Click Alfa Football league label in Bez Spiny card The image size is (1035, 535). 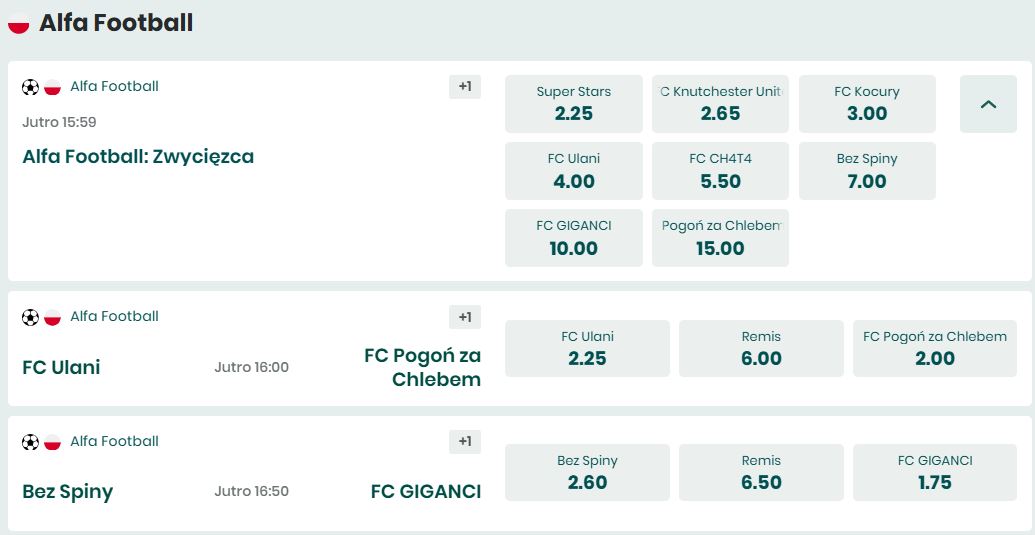tap(114, 441)
